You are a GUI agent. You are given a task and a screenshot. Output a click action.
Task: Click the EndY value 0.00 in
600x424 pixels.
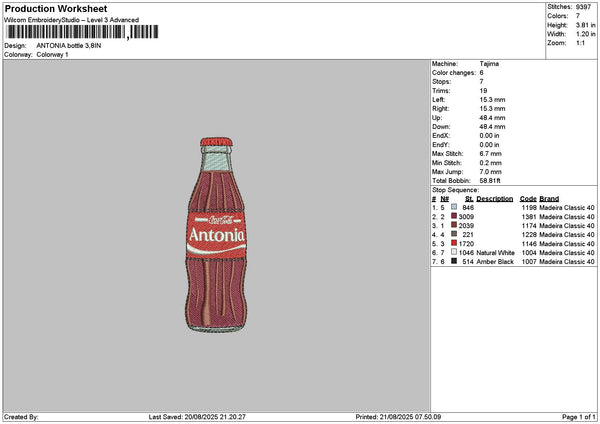[x=489, y=145]
